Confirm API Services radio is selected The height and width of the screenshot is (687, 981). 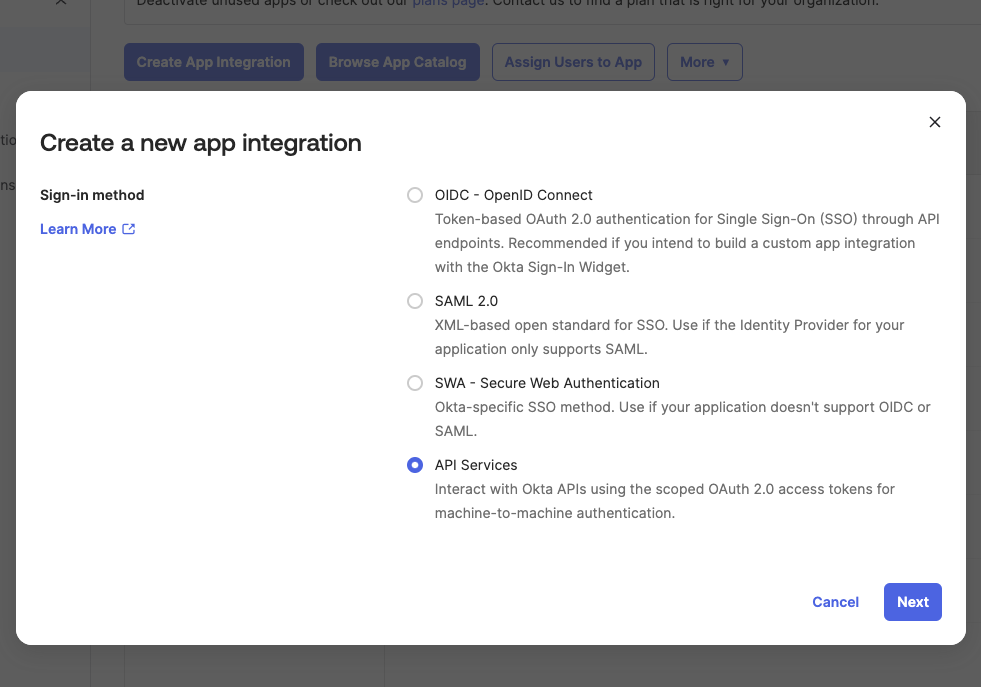pos(415,465)
